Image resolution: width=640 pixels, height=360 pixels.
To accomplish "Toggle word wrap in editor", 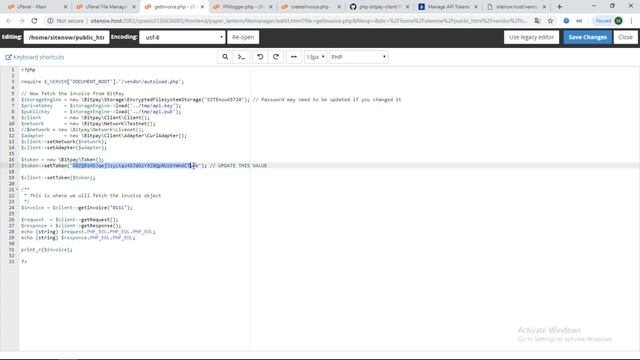I will (x=294, y=57).
